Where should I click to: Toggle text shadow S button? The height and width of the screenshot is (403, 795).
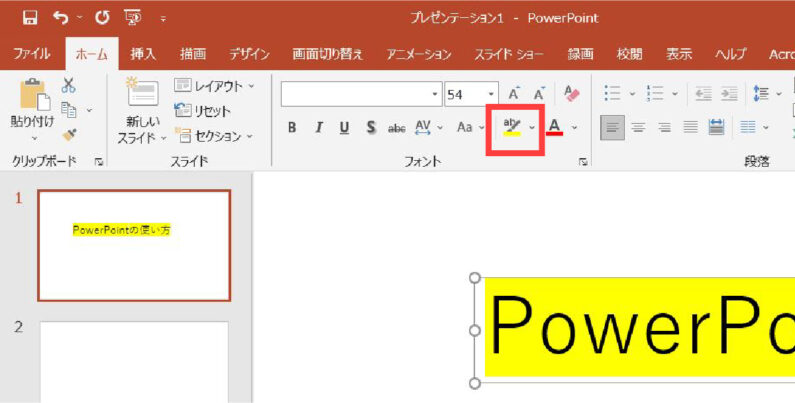point(371,128)
